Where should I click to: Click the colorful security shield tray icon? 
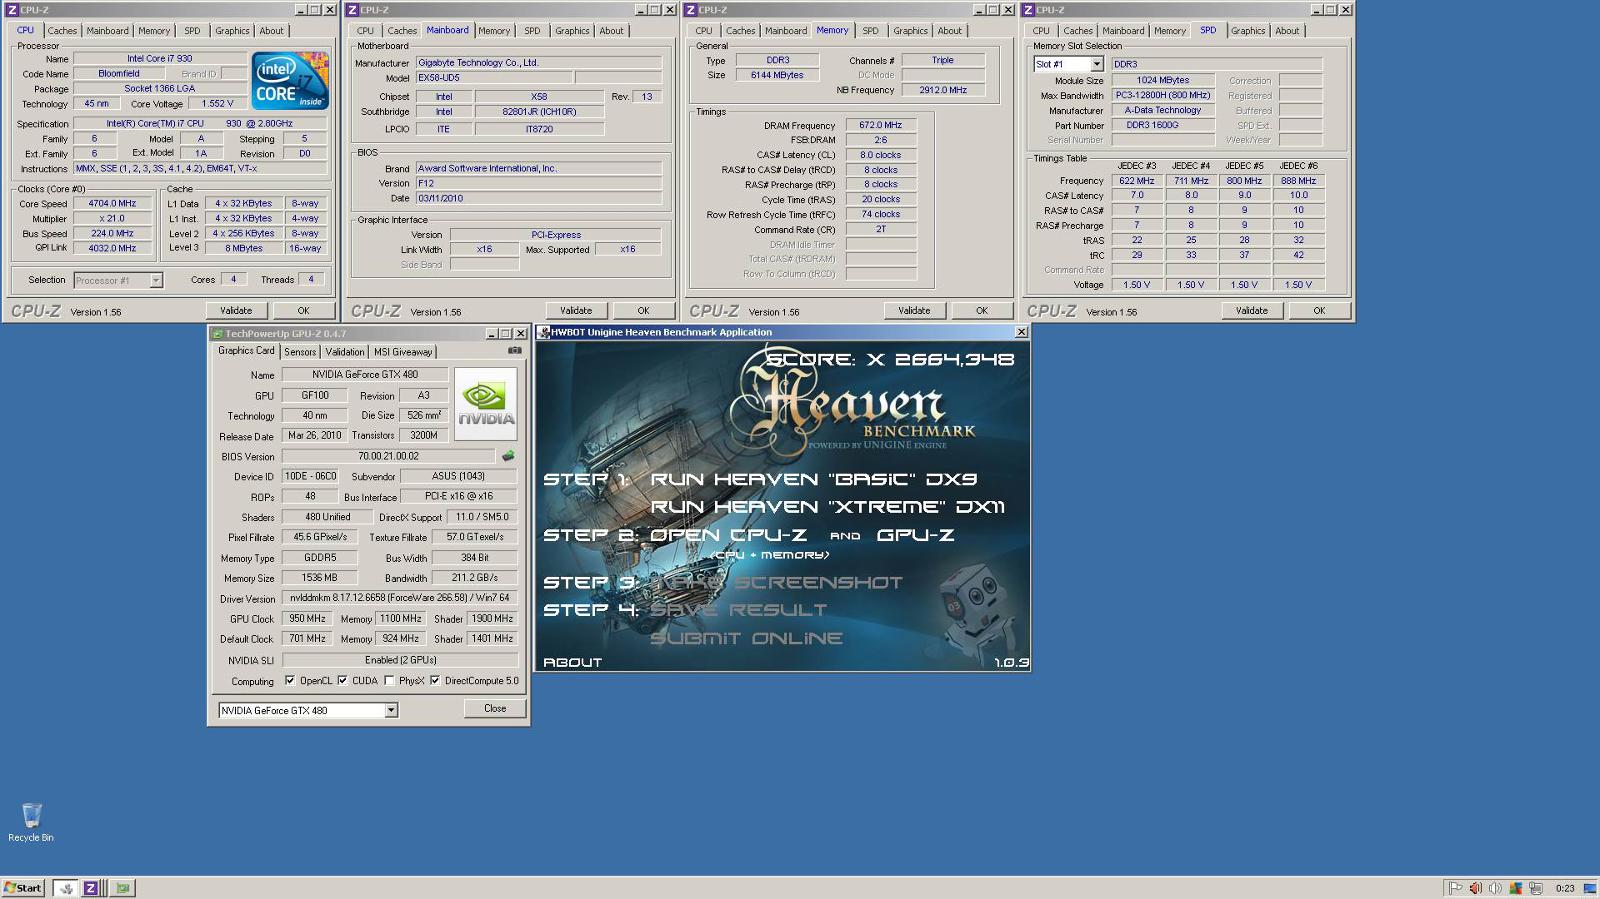[1515, 888]
